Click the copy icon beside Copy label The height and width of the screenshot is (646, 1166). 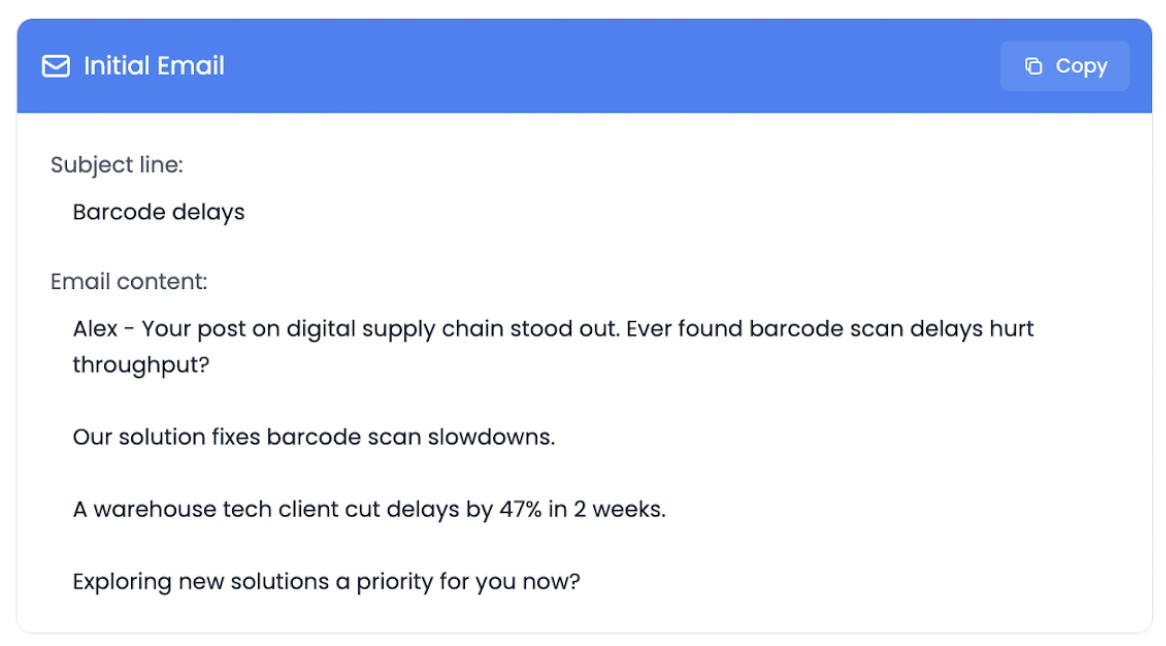pos(1034,66)
